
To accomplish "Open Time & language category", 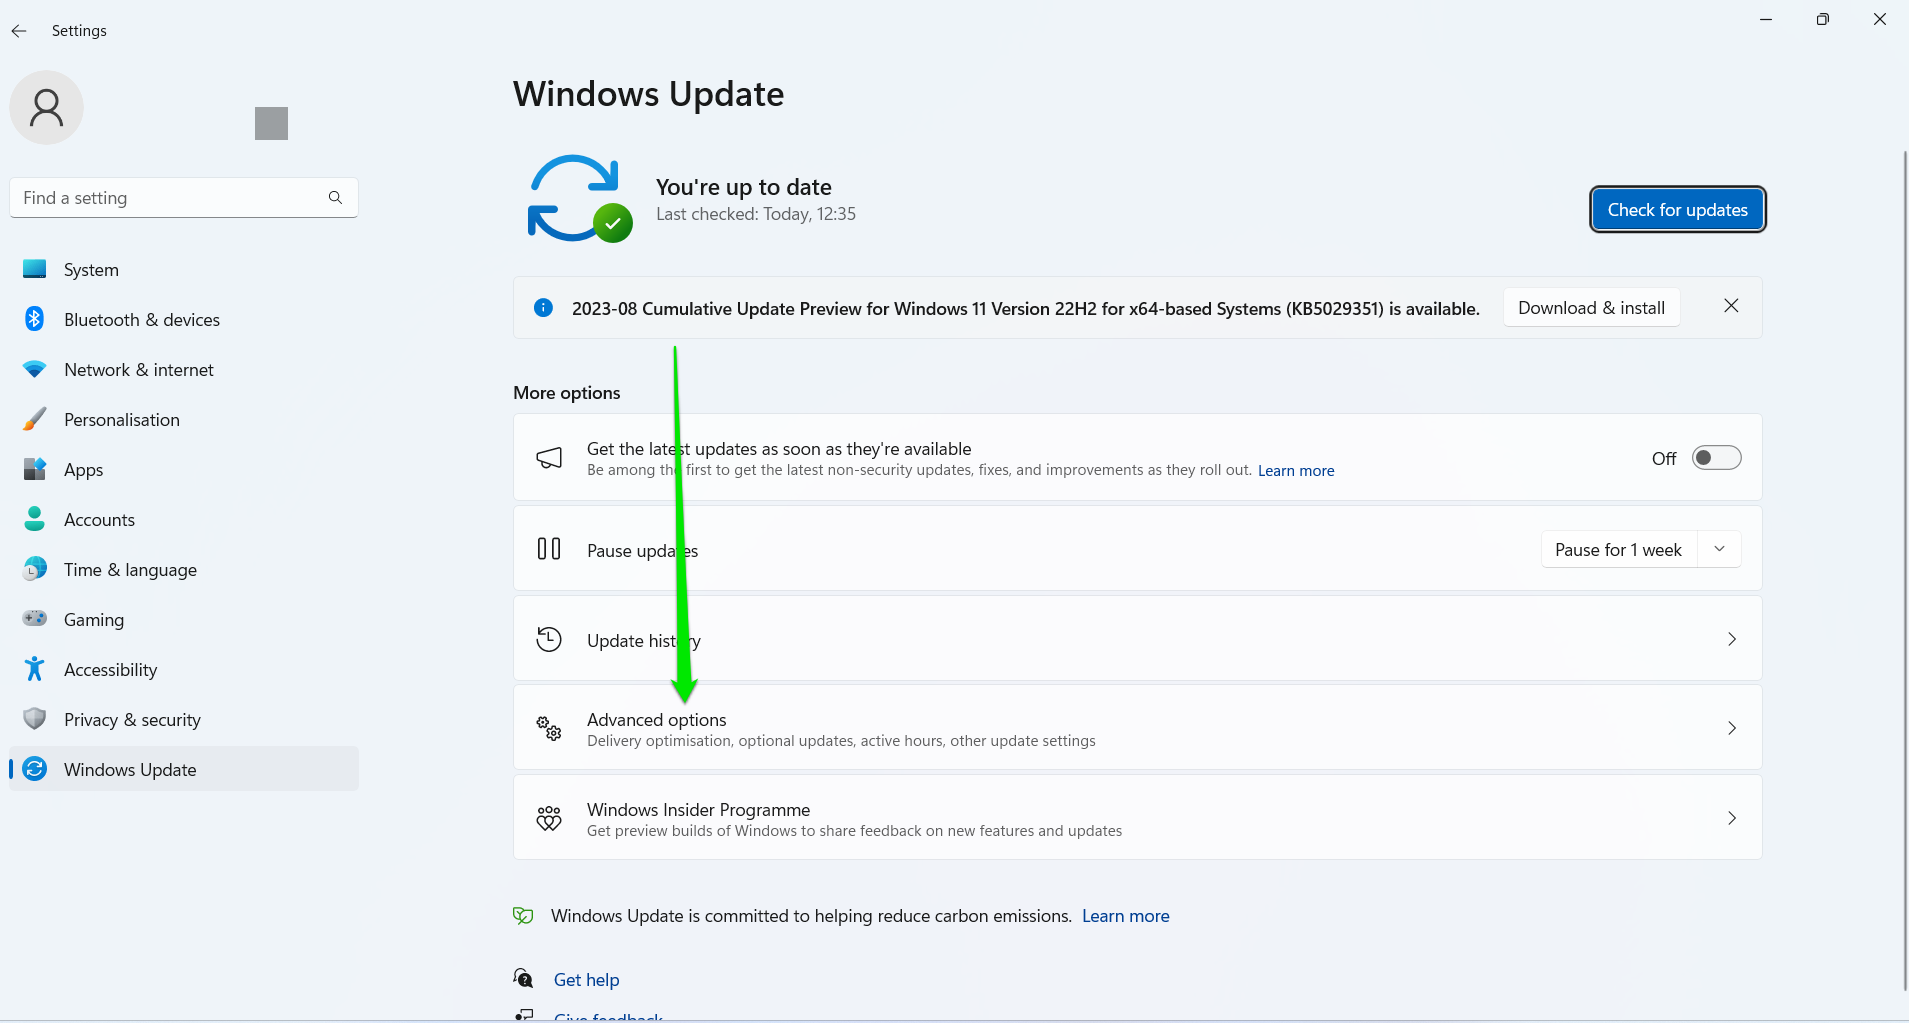I will (184, 569).
